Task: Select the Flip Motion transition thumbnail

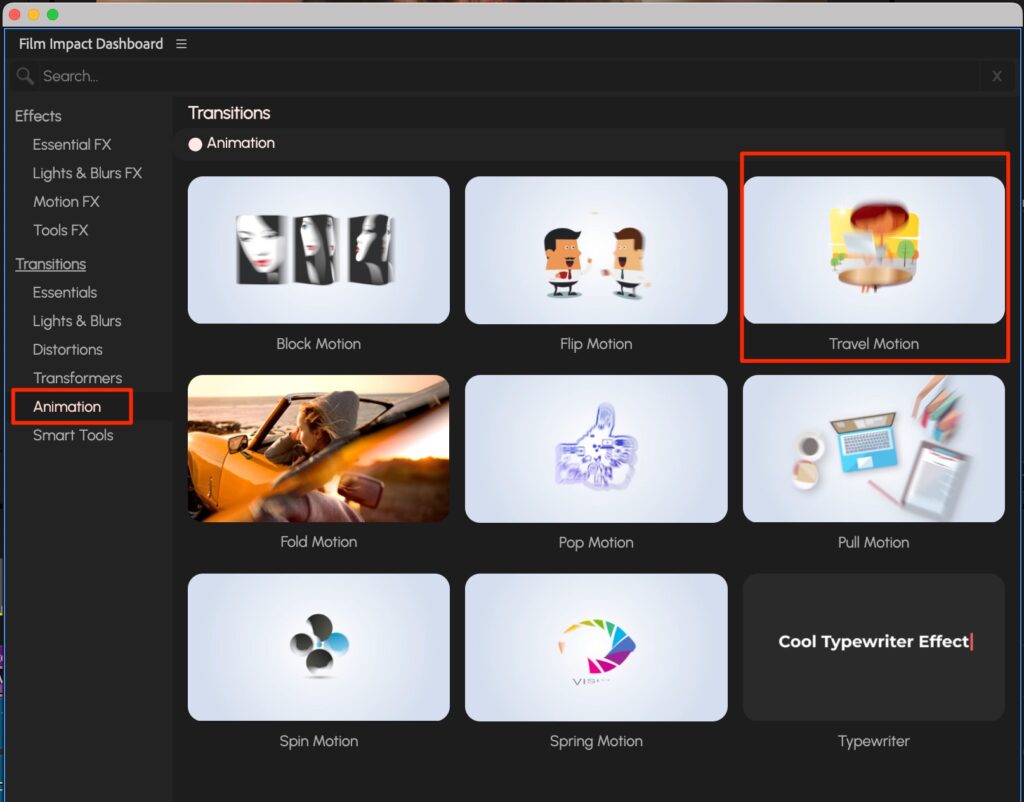Action: point(596,250)
